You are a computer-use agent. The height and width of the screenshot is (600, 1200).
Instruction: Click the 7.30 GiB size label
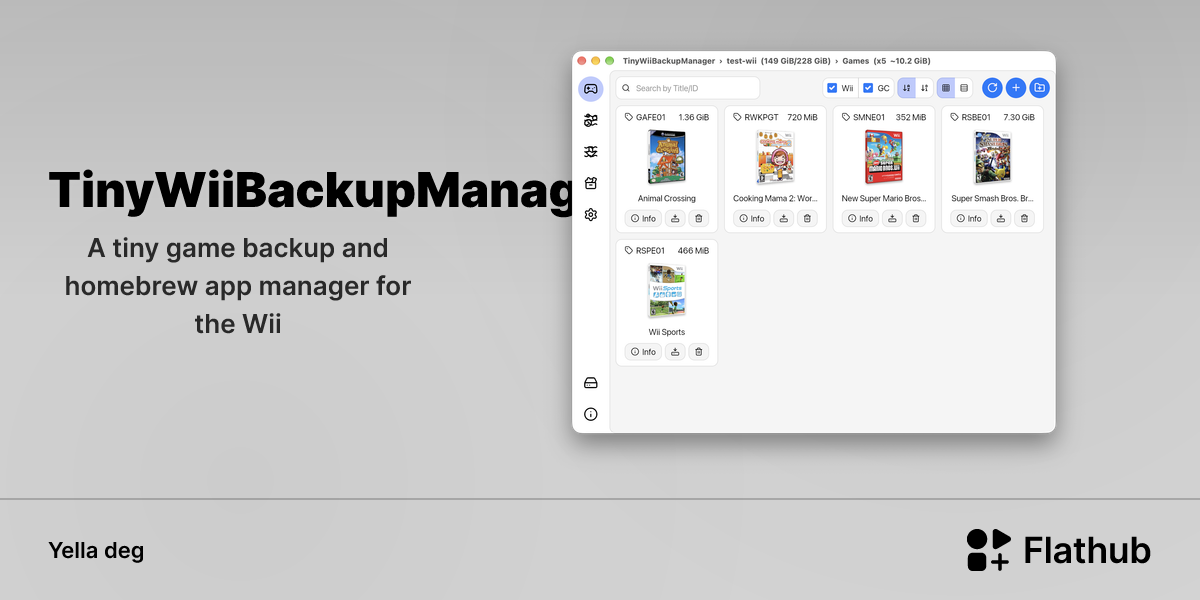coord(1019,117)
